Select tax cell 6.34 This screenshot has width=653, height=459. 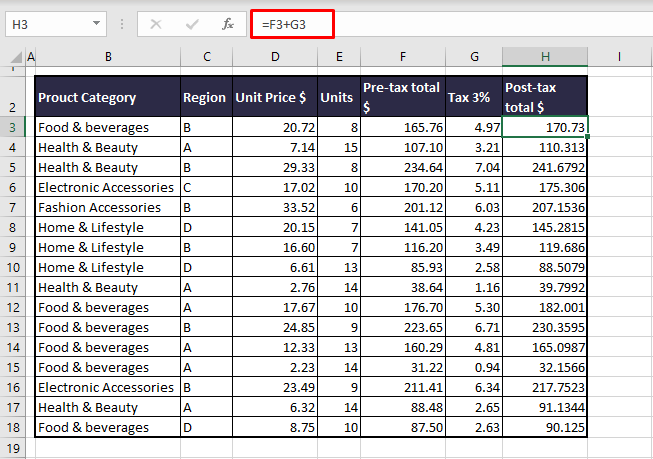pos(474,387)
